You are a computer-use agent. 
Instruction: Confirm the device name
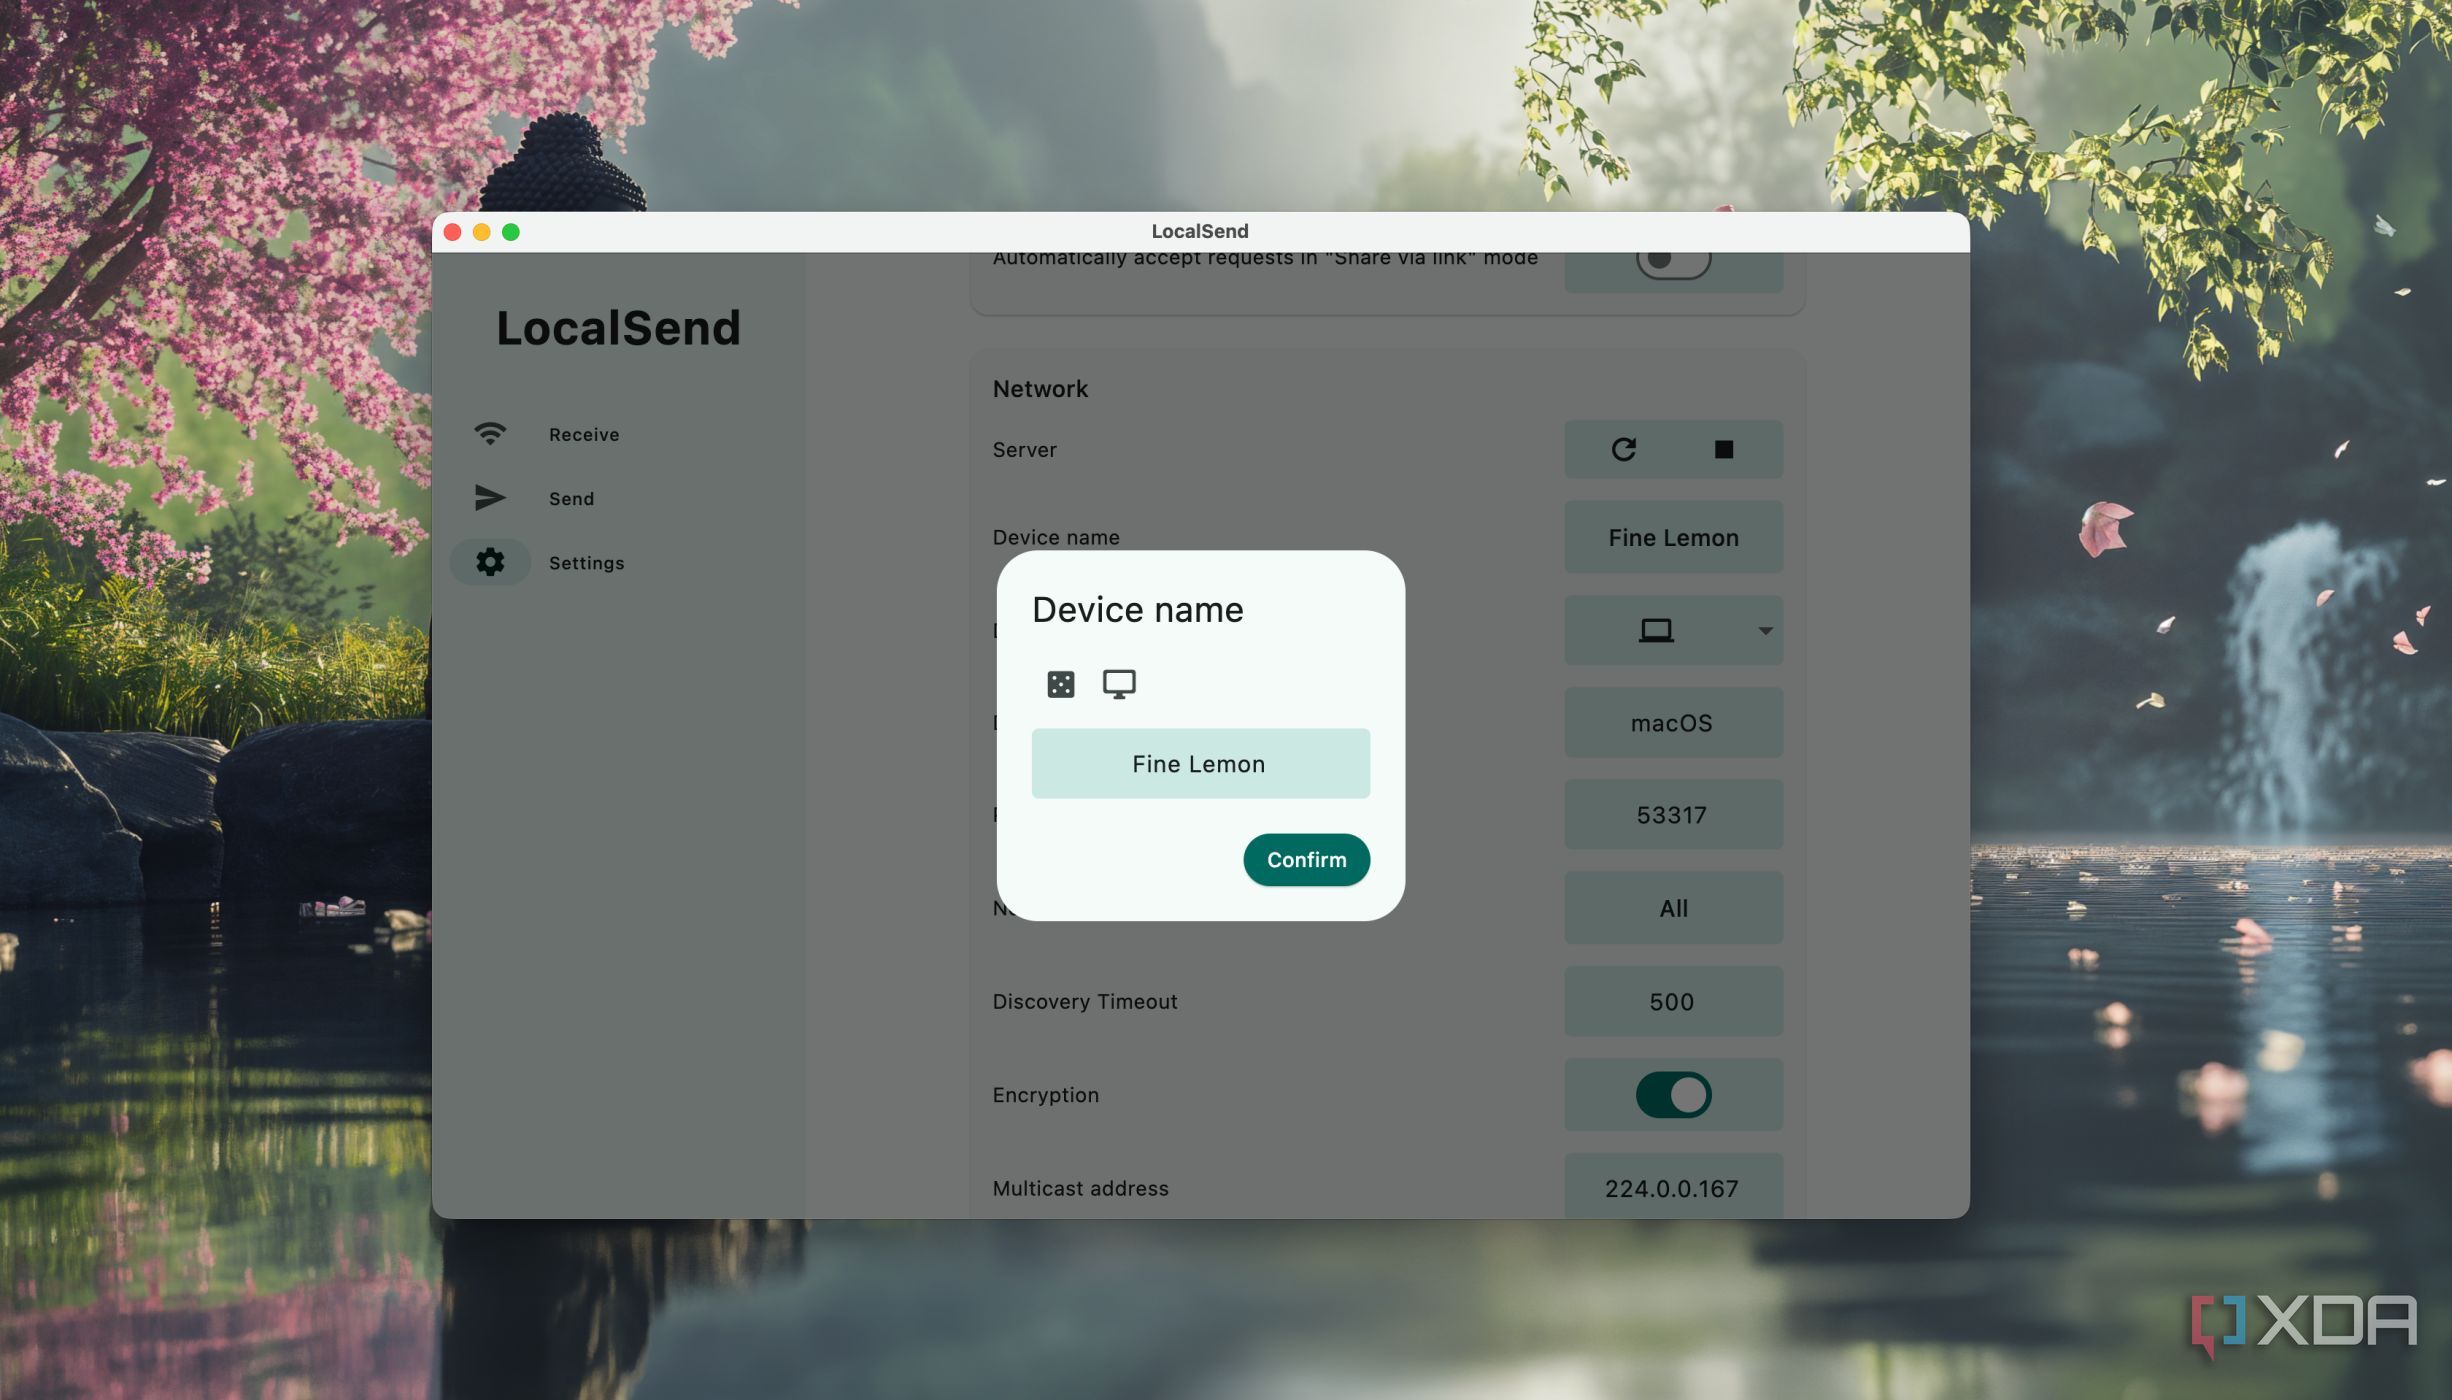(1306, 859)
